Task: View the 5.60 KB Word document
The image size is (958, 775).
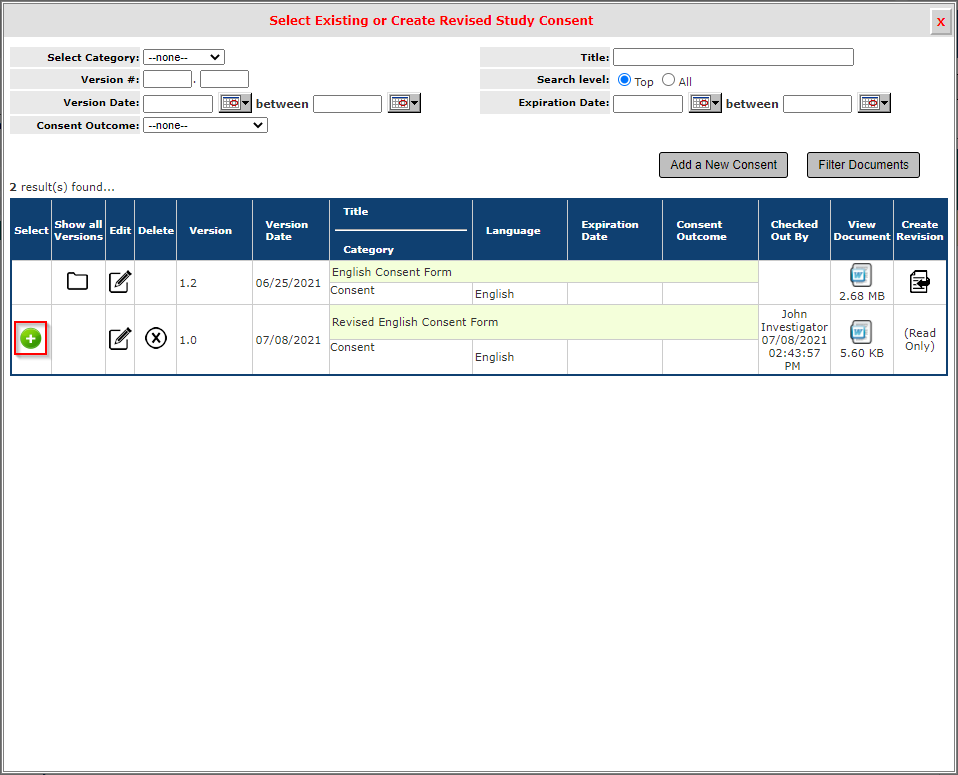Action: (x=861, y=332)
